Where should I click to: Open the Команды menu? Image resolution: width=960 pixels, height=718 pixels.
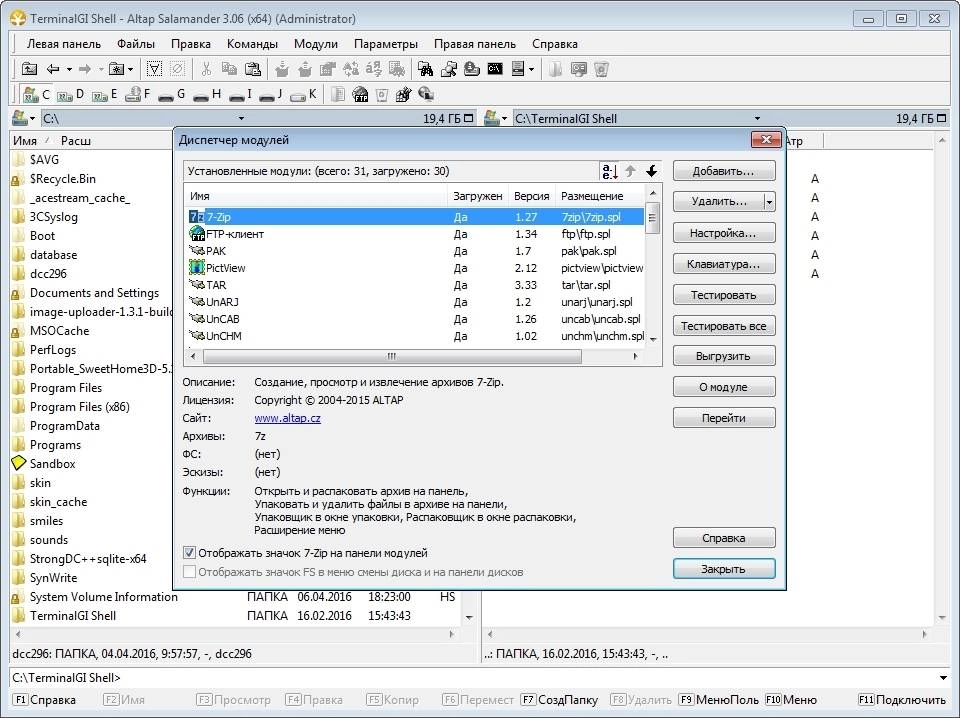(x=252, y=44)
